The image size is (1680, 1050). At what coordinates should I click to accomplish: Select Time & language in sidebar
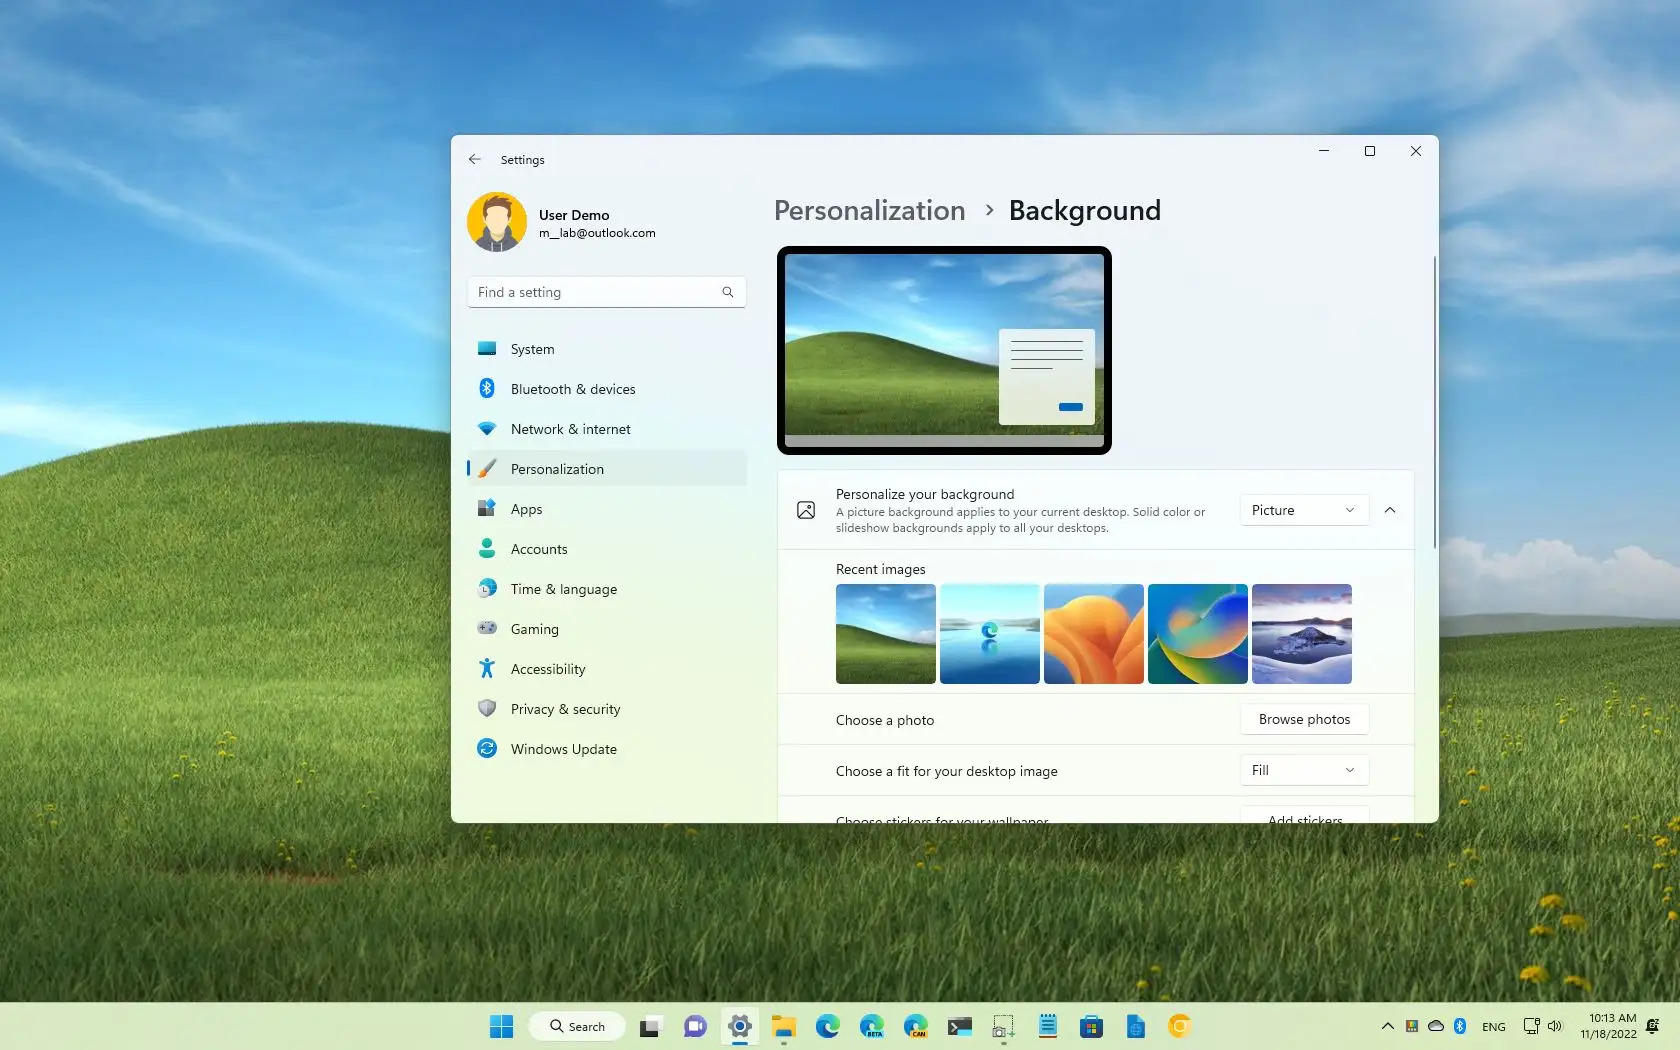563,589
